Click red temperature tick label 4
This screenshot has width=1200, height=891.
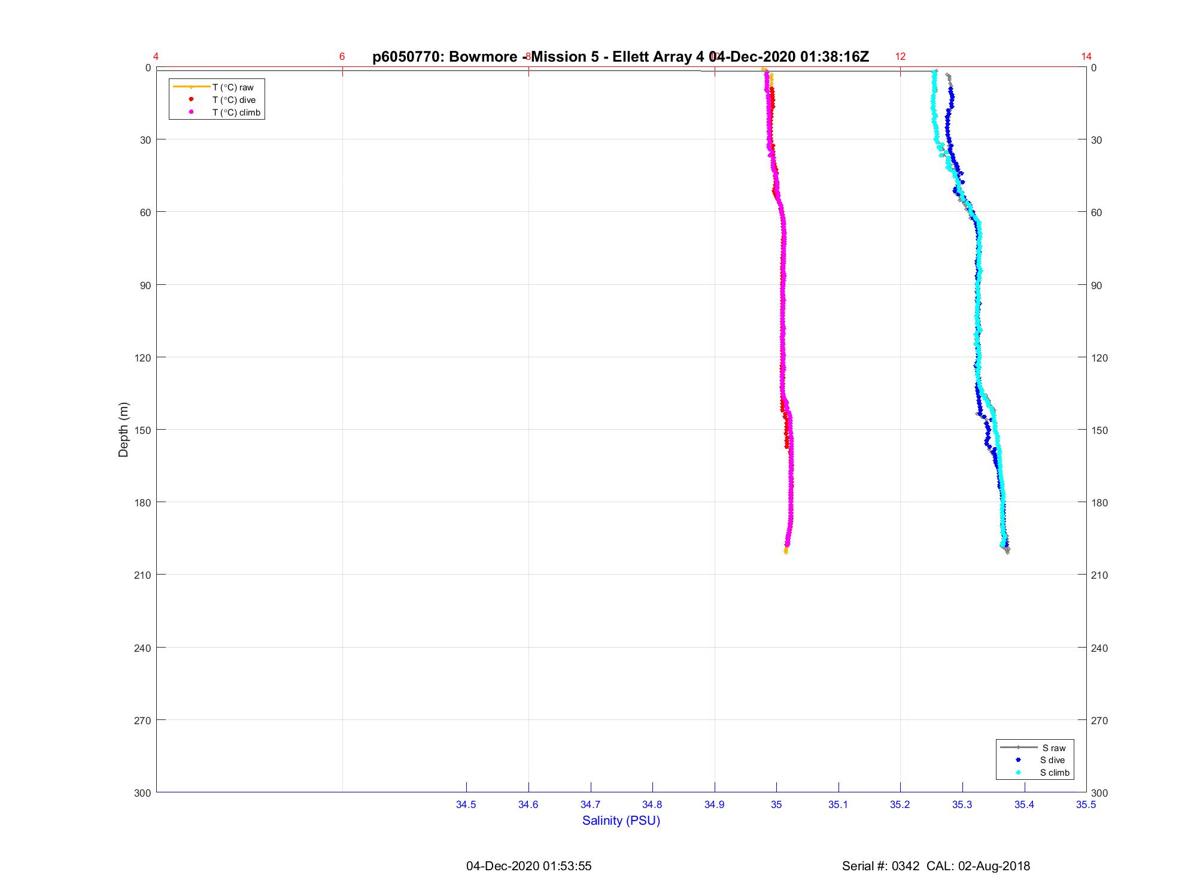(156, 57)
